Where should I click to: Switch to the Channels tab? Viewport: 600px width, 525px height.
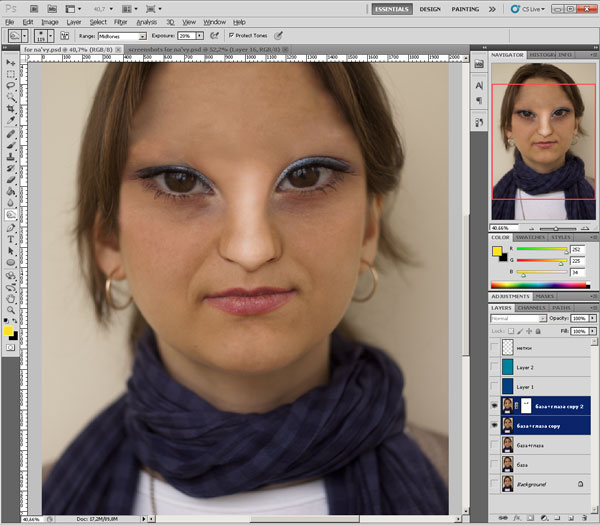533,308
